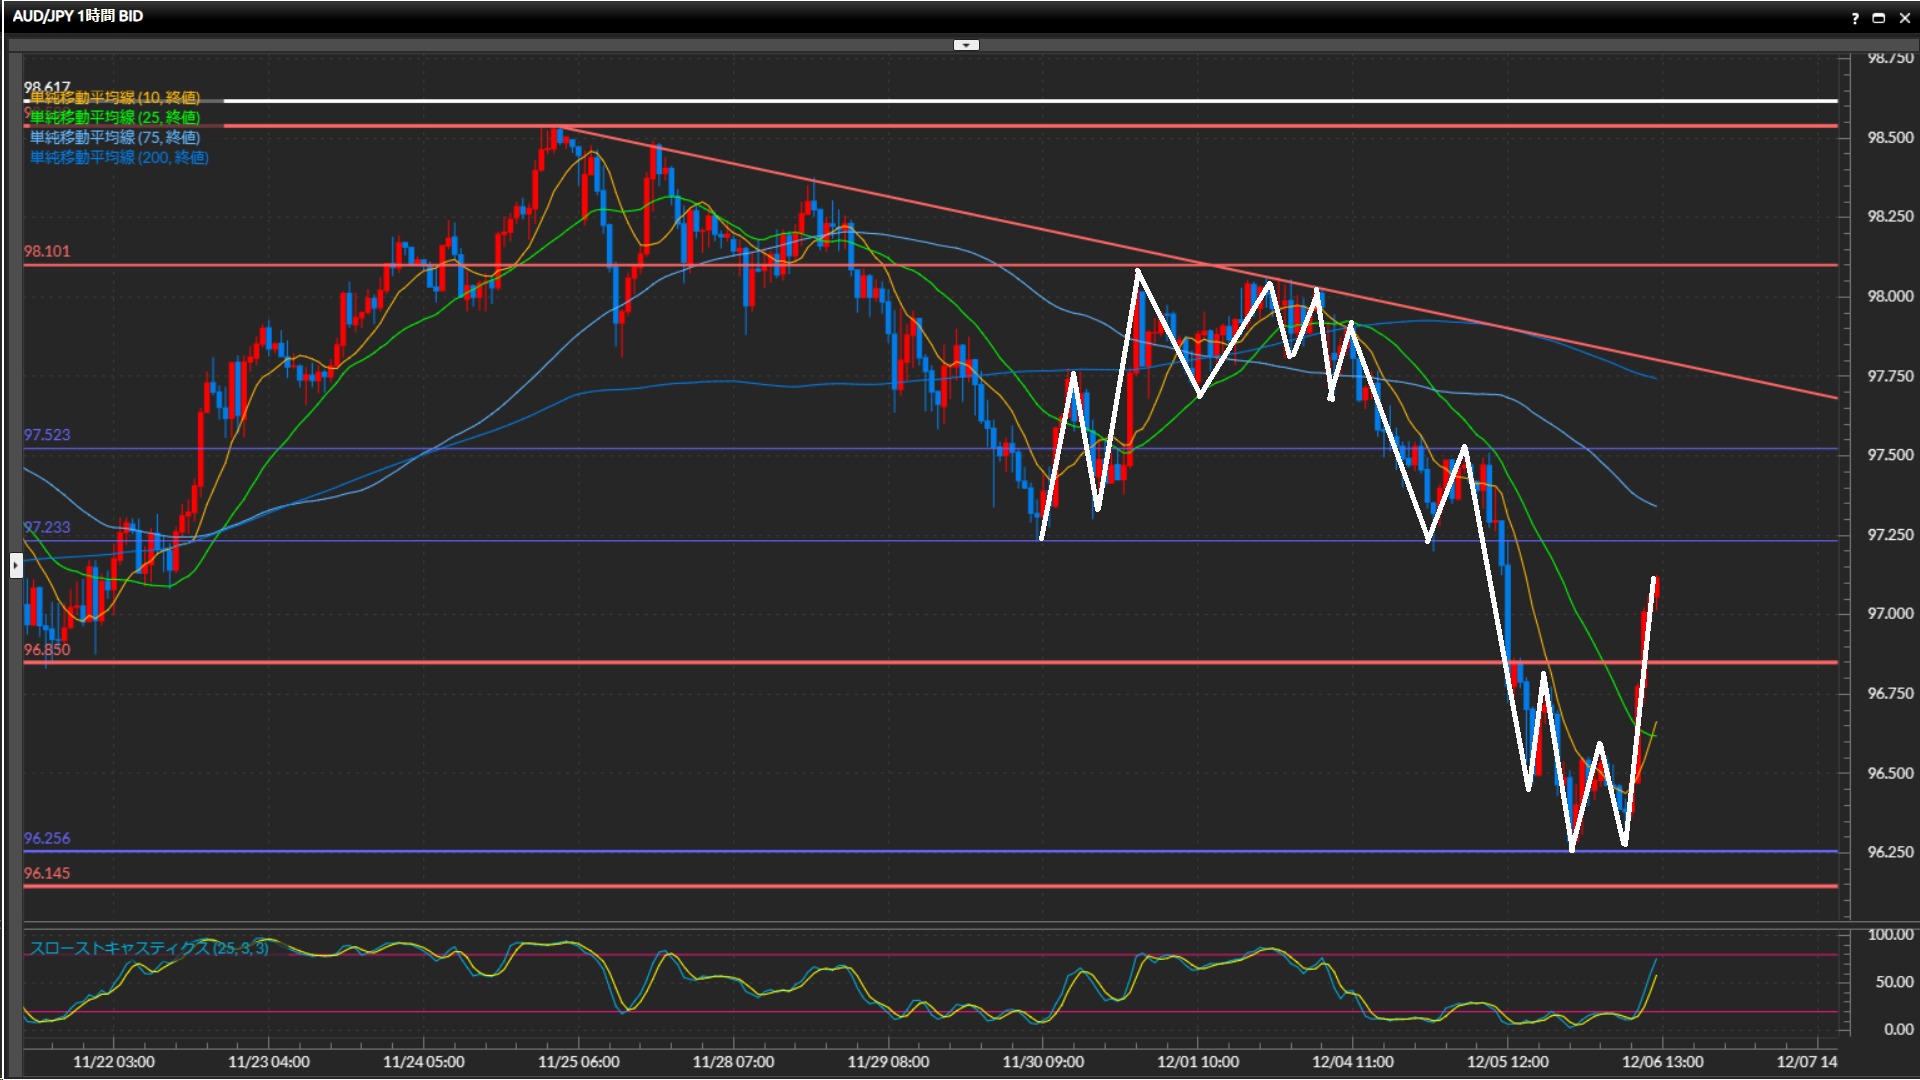Click the 75-period moving average label
Viewport: 1920px width, 1080px height.
pos(115,137)
